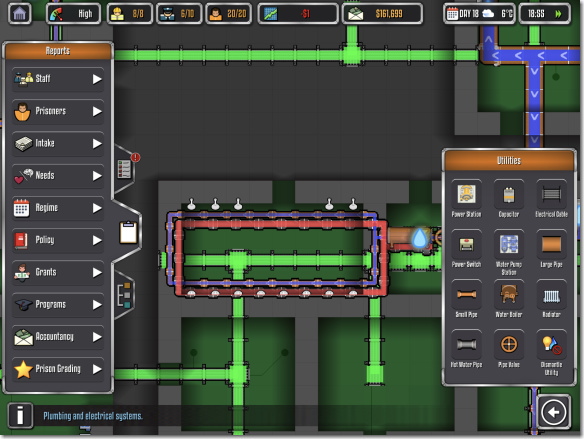The image size is (584, 439).
Task: Expand Policy row arrow
Action: point(97,240)
